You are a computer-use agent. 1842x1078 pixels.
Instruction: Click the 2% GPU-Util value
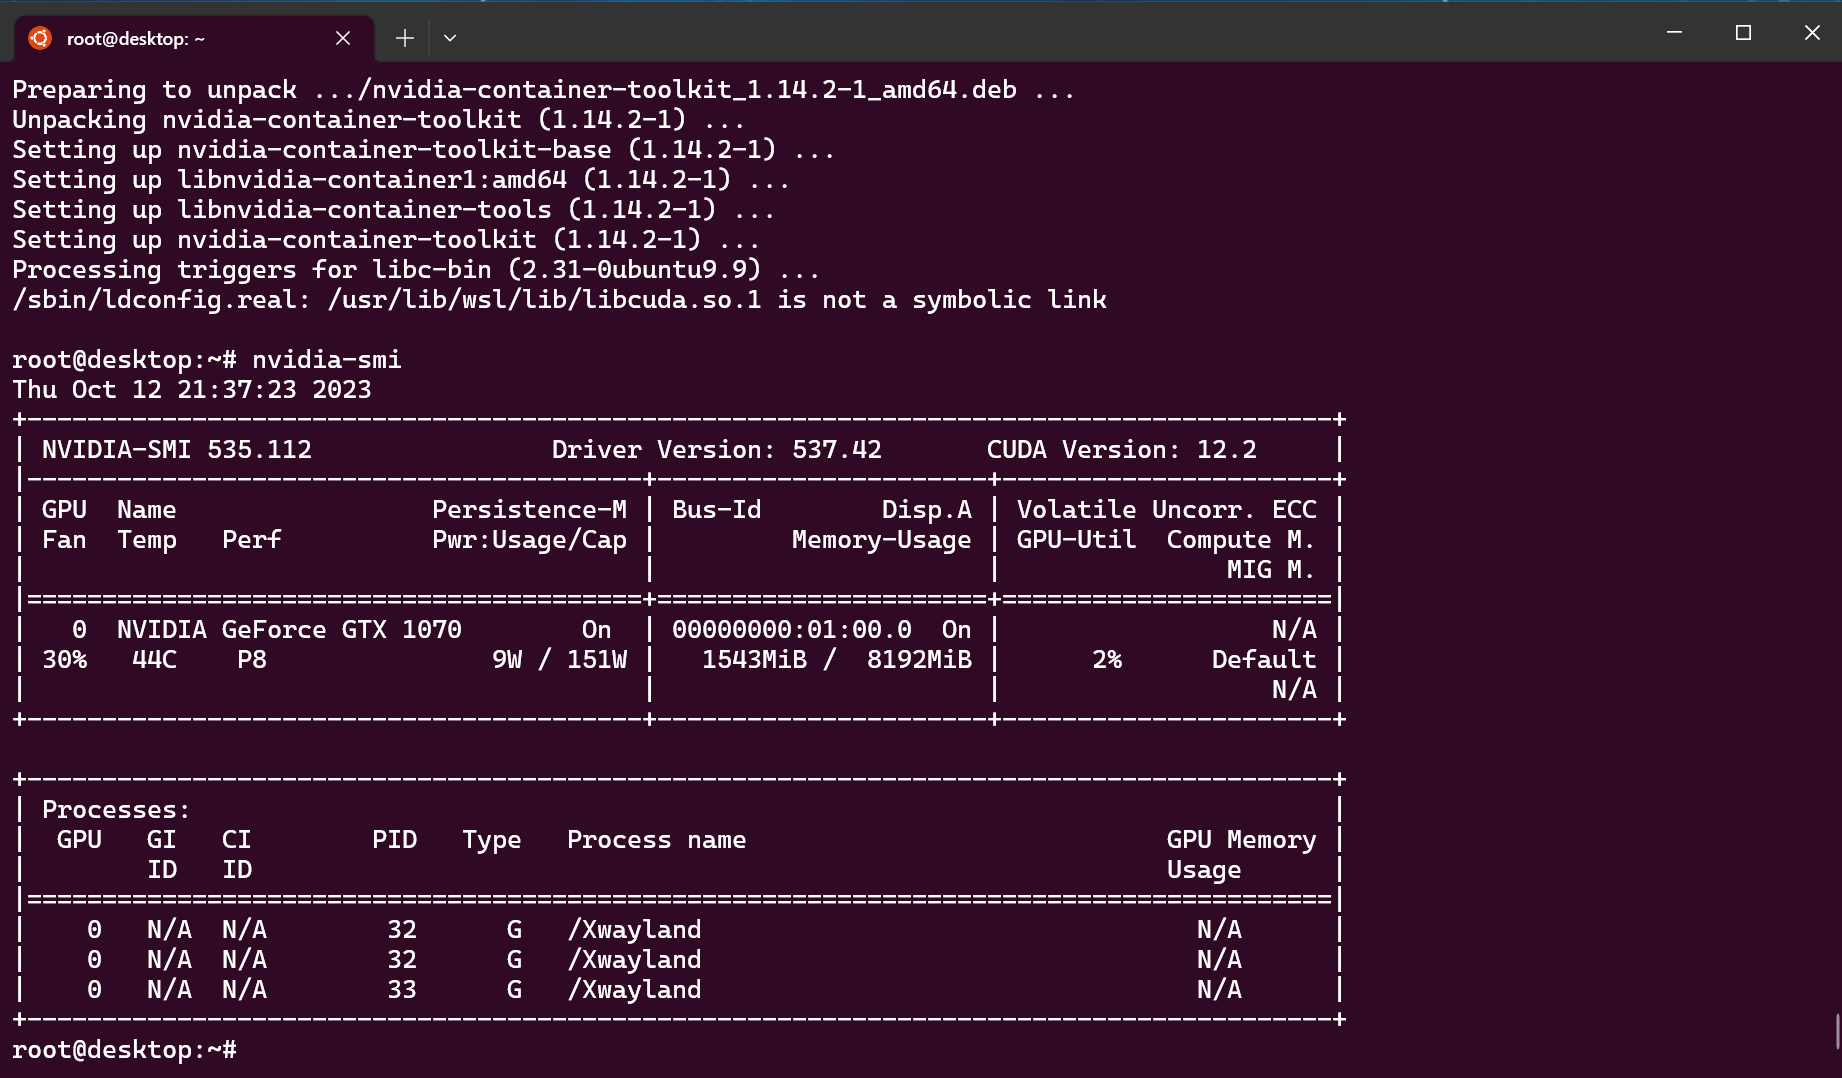pyautogui.click(x=1107, y=659)
